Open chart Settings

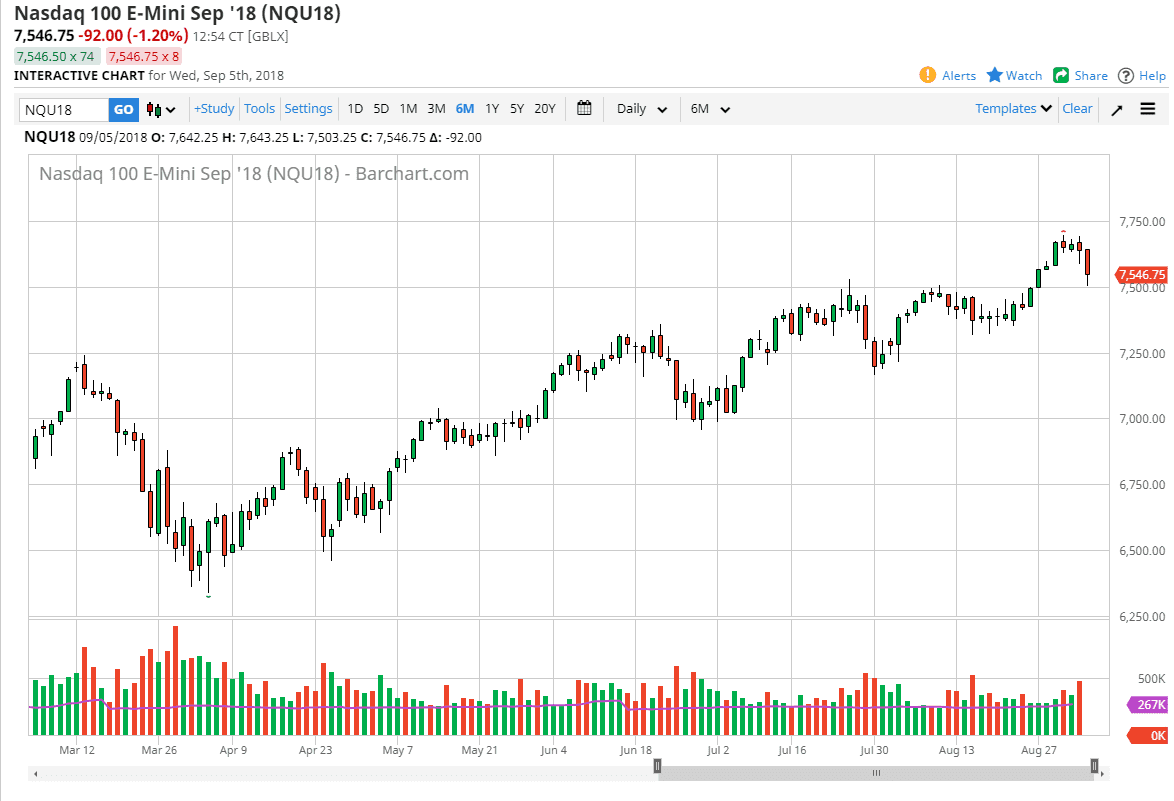[308, 108]
